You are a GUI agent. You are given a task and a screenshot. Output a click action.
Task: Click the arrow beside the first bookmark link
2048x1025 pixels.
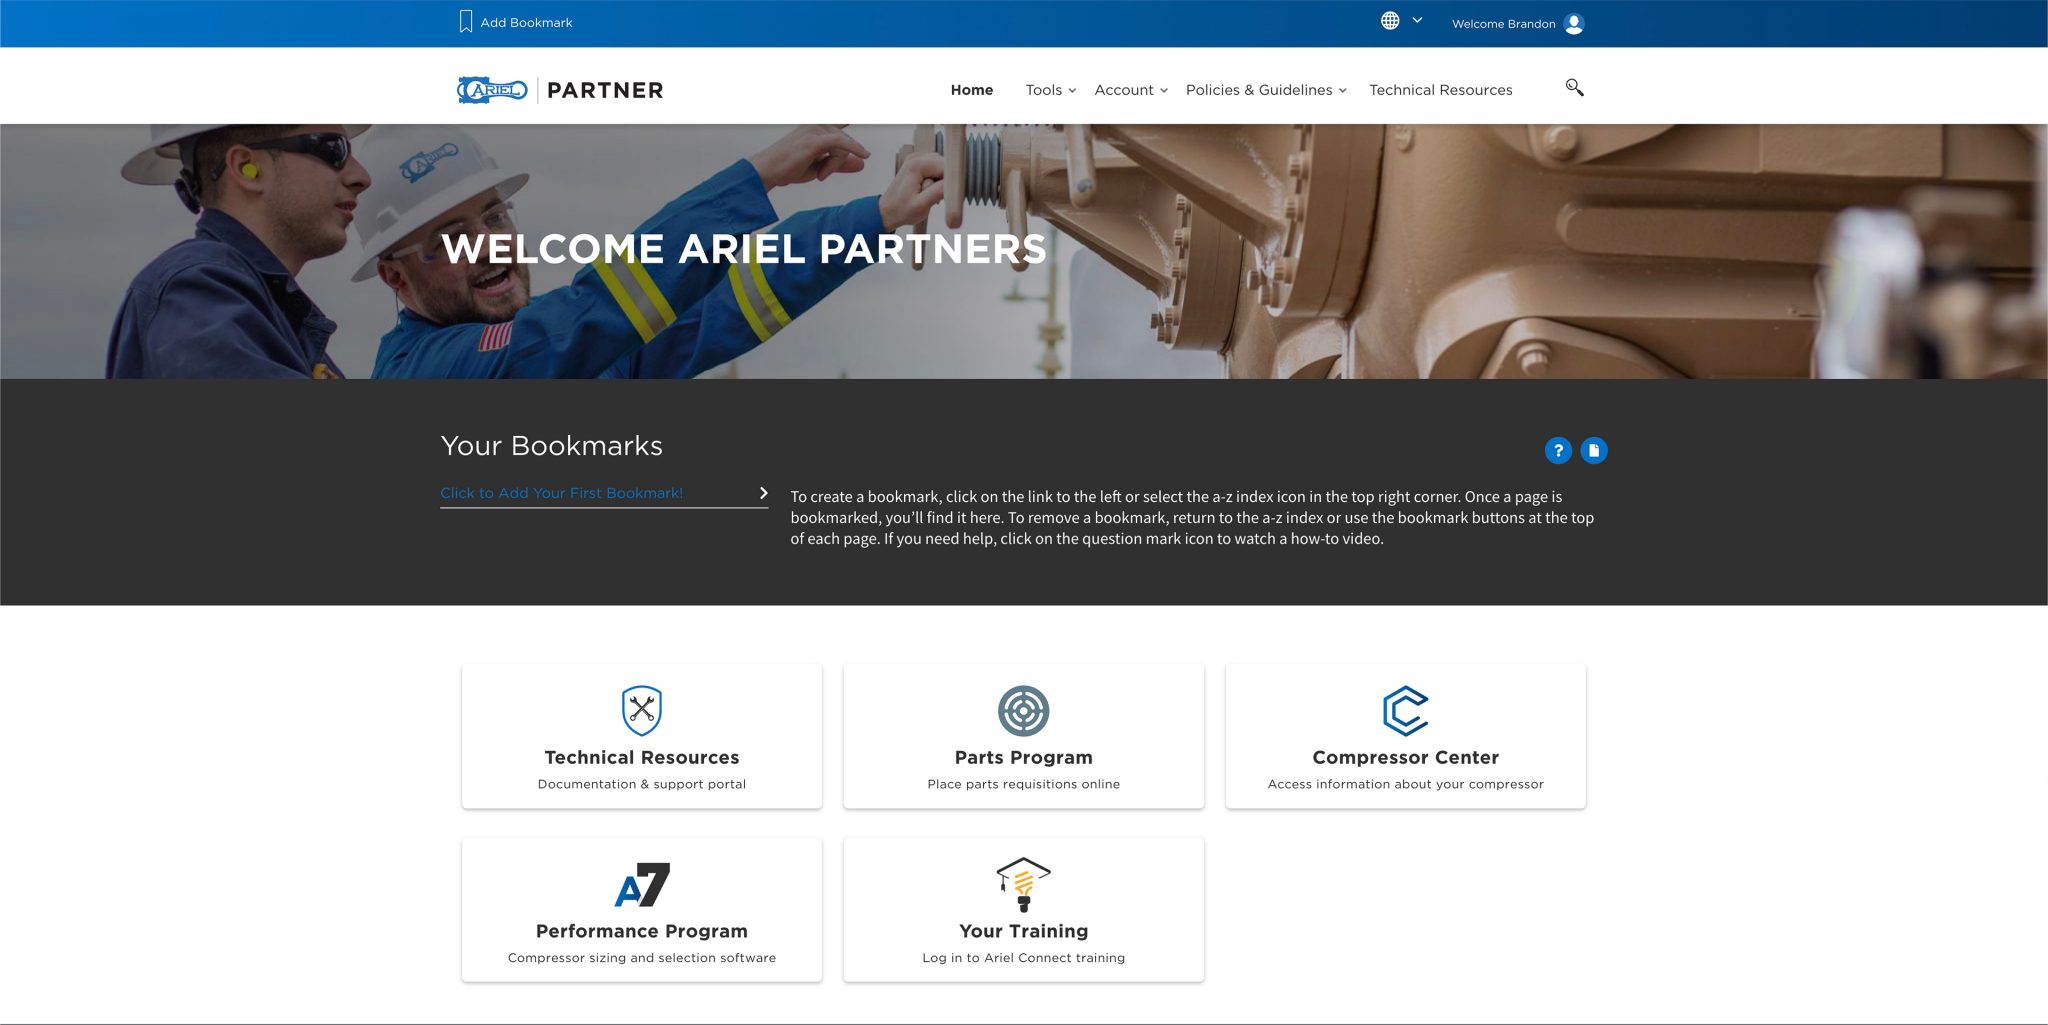click(763, 493)
